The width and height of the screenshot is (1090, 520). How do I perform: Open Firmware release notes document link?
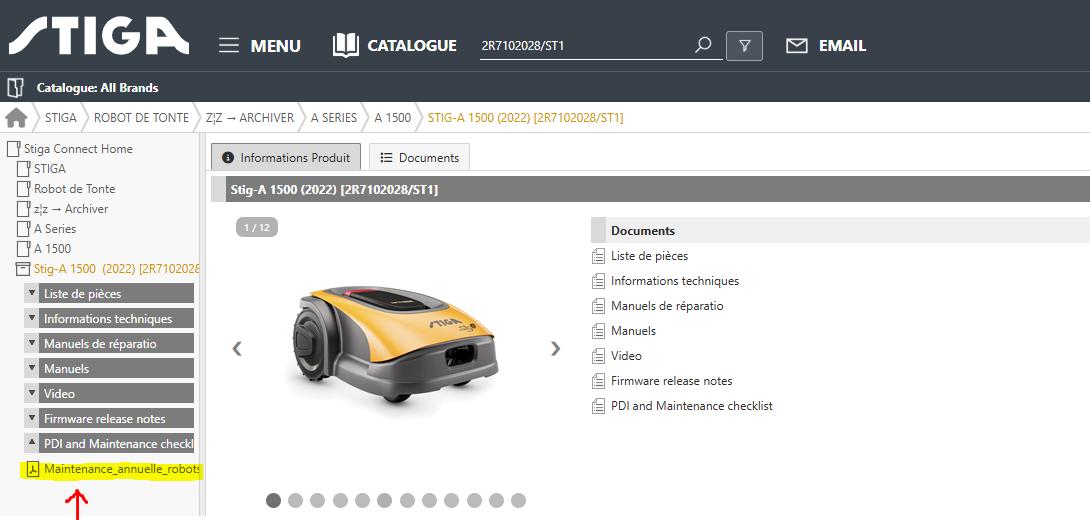point(672,381)
